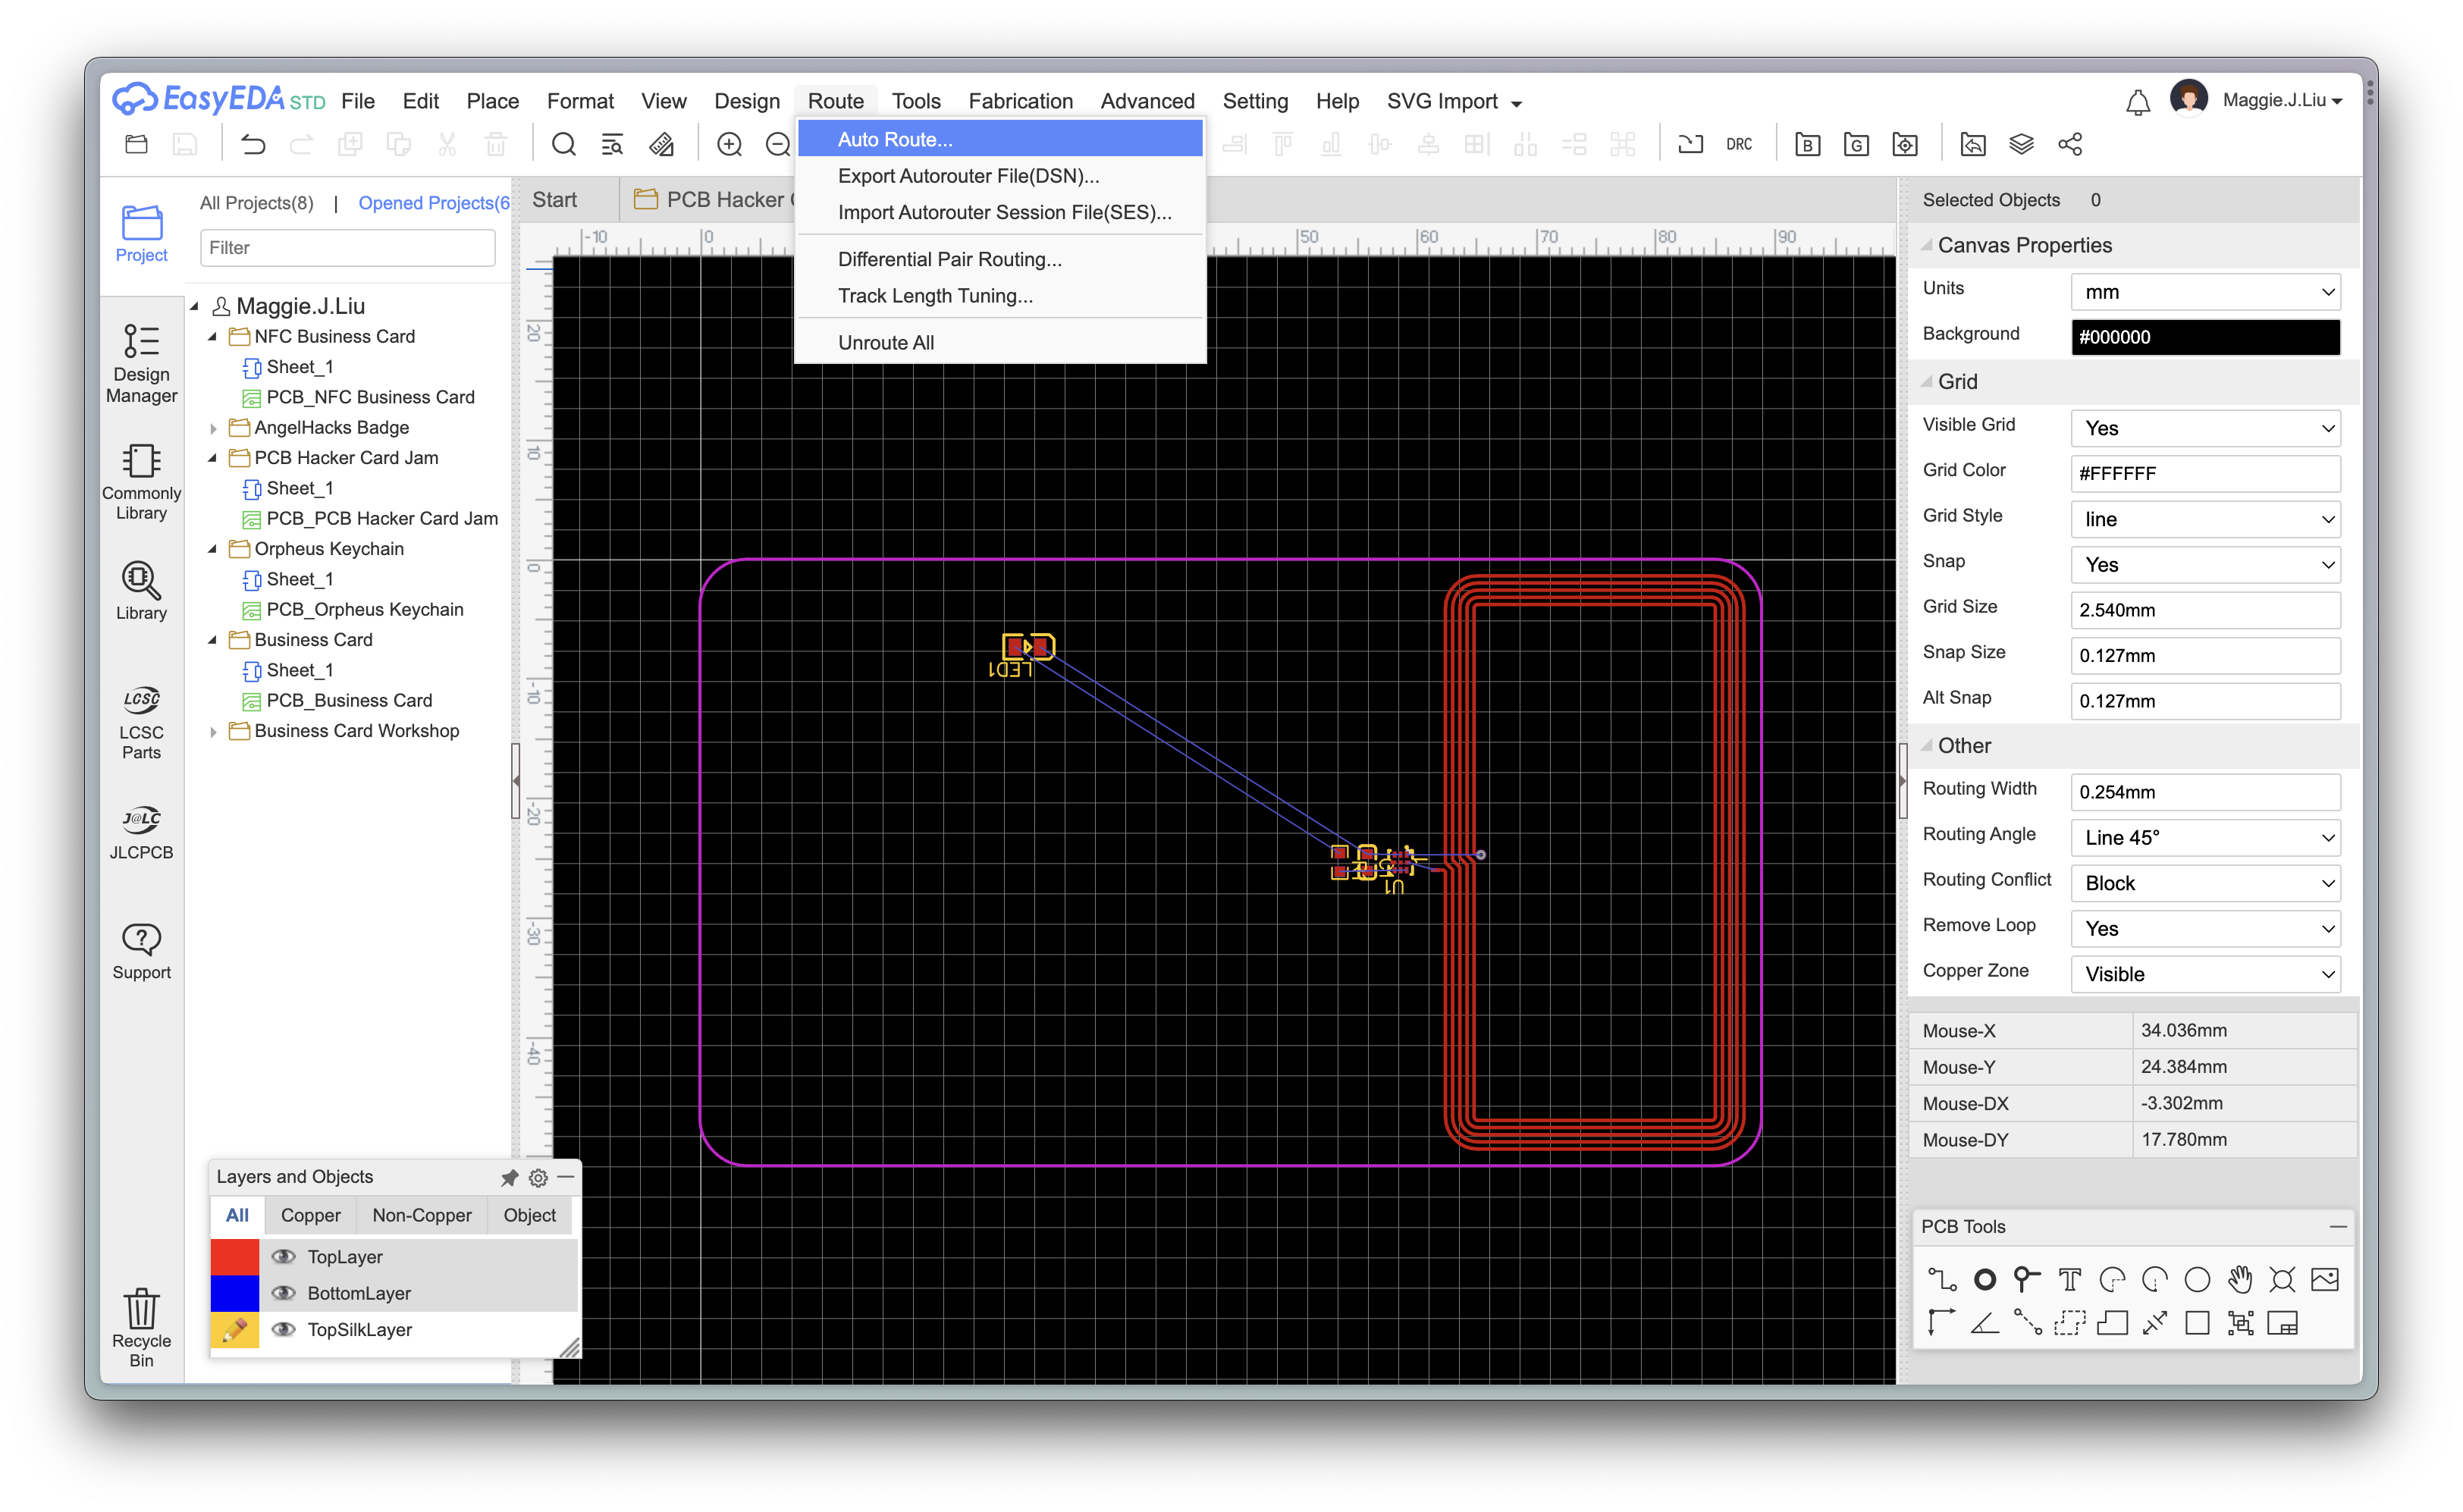Screen dimensions: 2463x1512
Task: Open PCB_NFC Business Card file
Action: pyautogui.click(x=370, y=397)
